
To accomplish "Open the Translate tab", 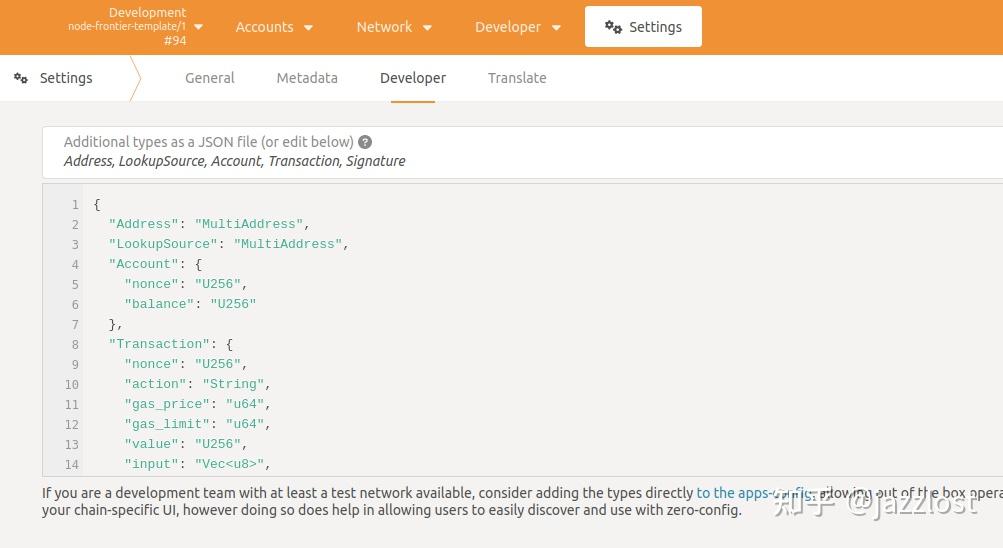I will point(517,78).
